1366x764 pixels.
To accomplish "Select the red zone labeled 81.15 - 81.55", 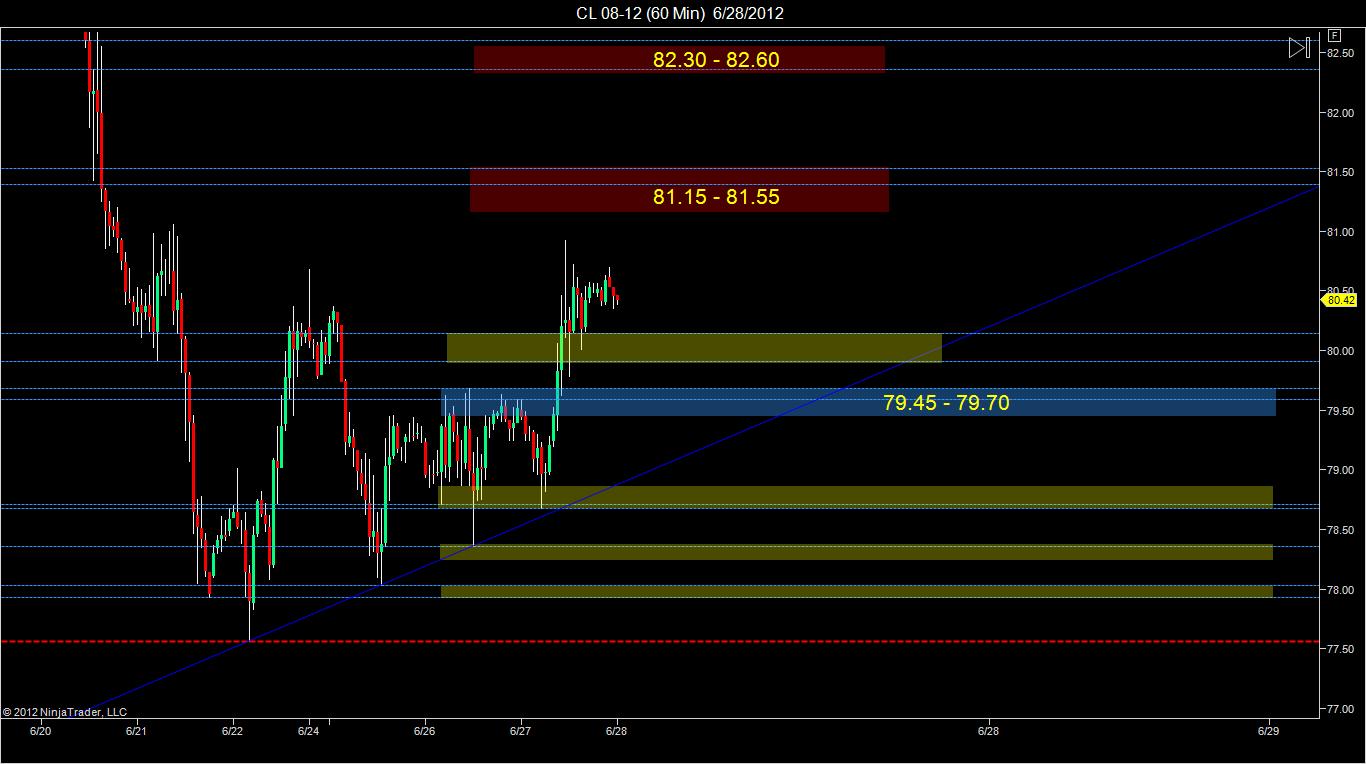I will [679, 190].
